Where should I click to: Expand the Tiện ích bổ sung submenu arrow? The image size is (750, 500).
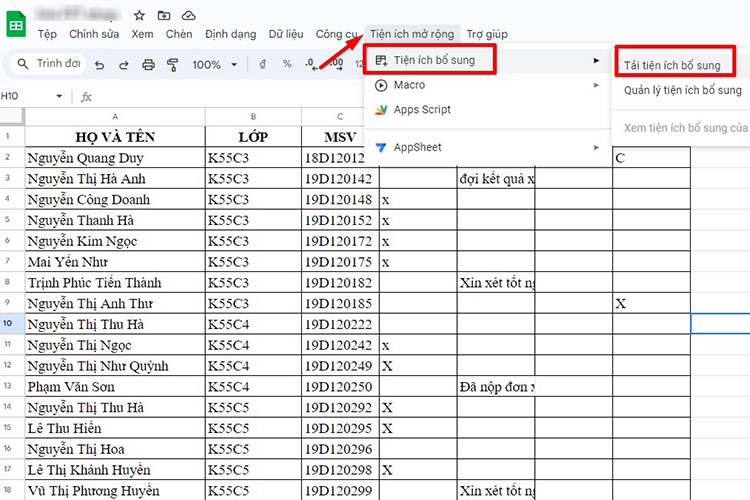click(596, 60)
